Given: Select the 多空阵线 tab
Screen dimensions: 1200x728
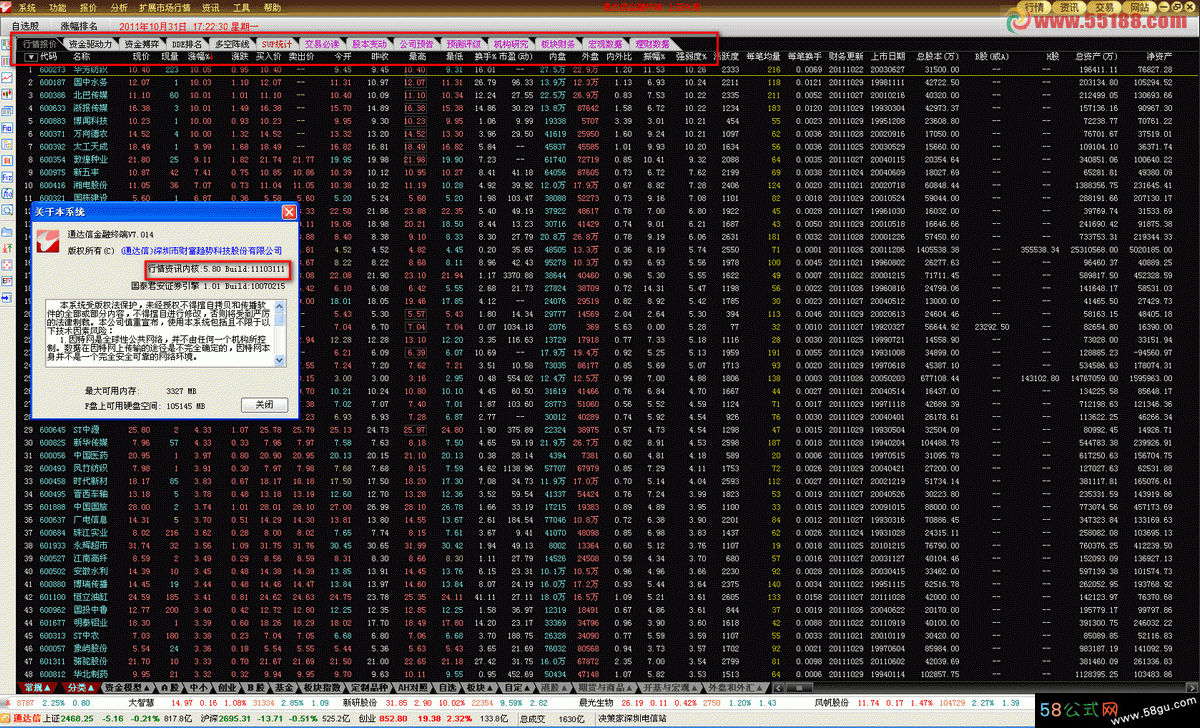Looking at the screenshot, I should [x=230, y=44].
